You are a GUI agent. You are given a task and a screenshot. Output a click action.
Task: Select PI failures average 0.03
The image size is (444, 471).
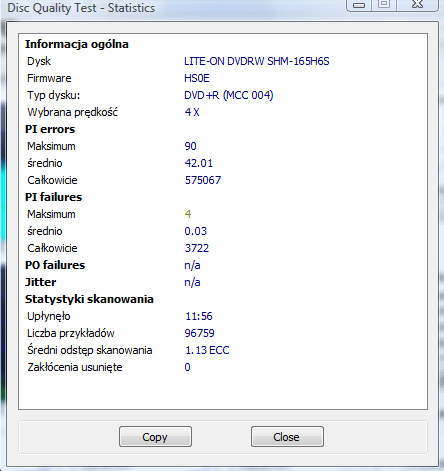[196, 231]
